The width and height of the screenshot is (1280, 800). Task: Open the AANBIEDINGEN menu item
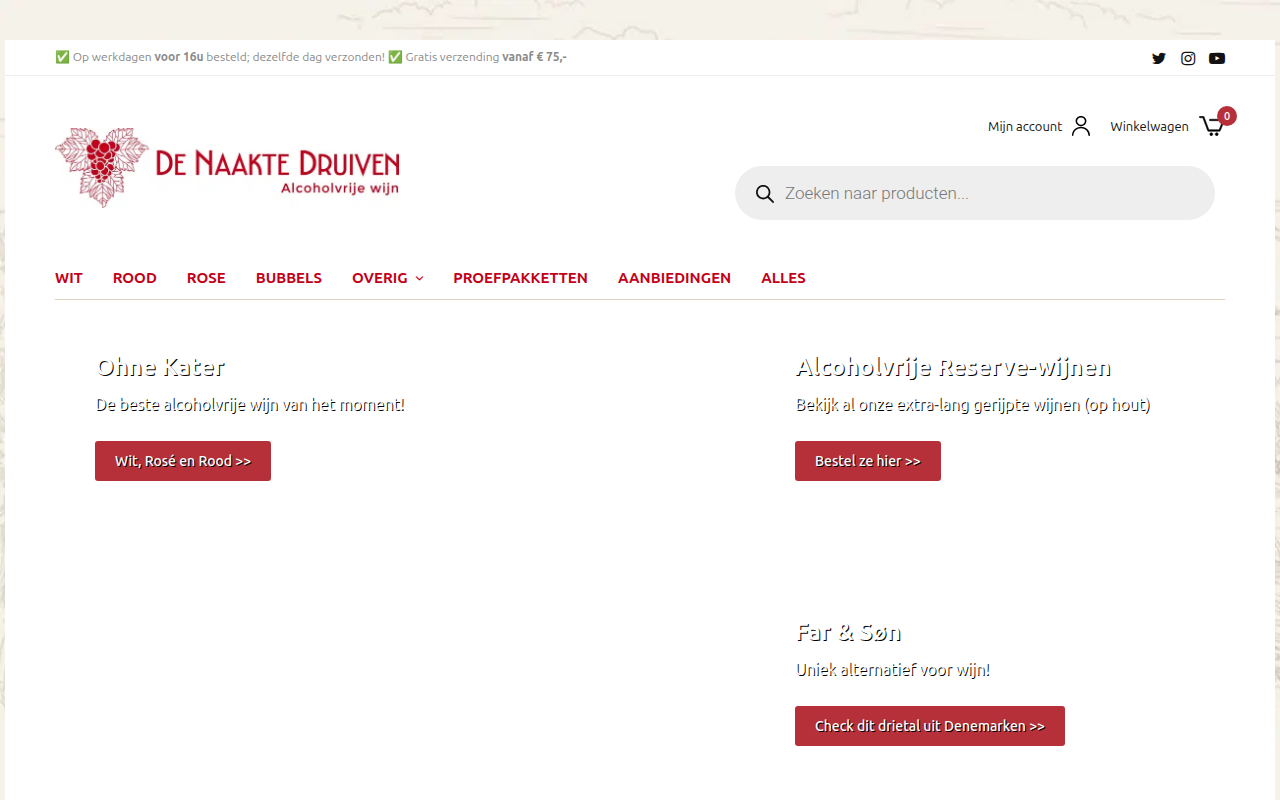[674, 278]
